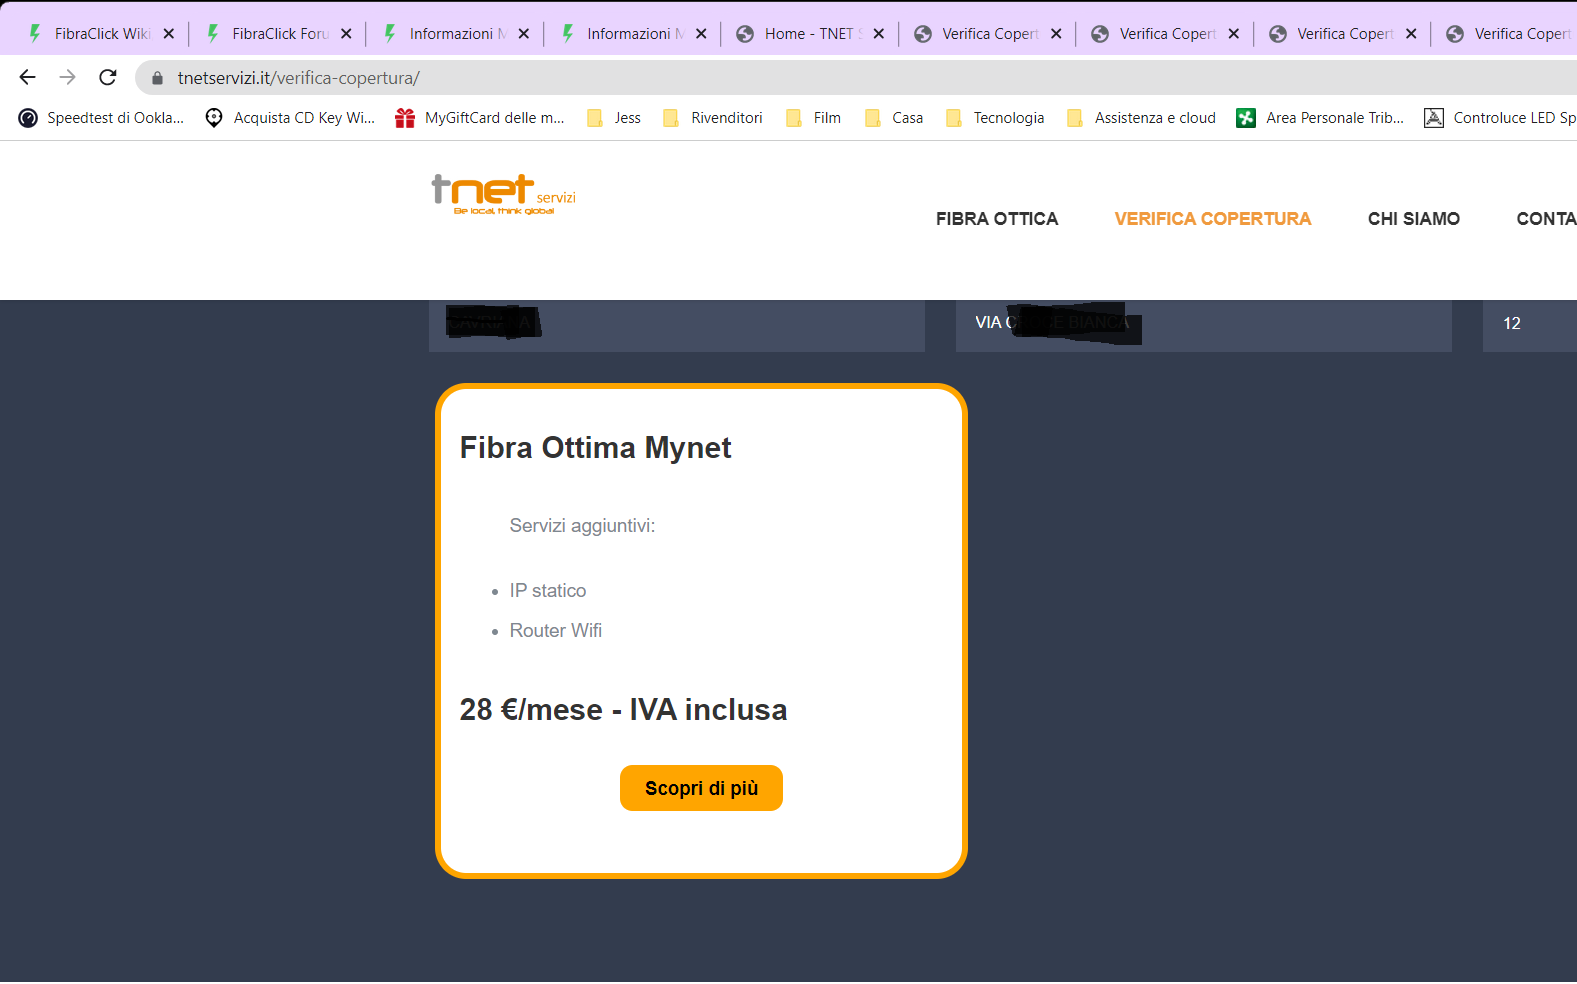The height and width of the screenshot is (984, 1577).
Task: Focus the address bar URL field
Action: (x=860, y=78)
